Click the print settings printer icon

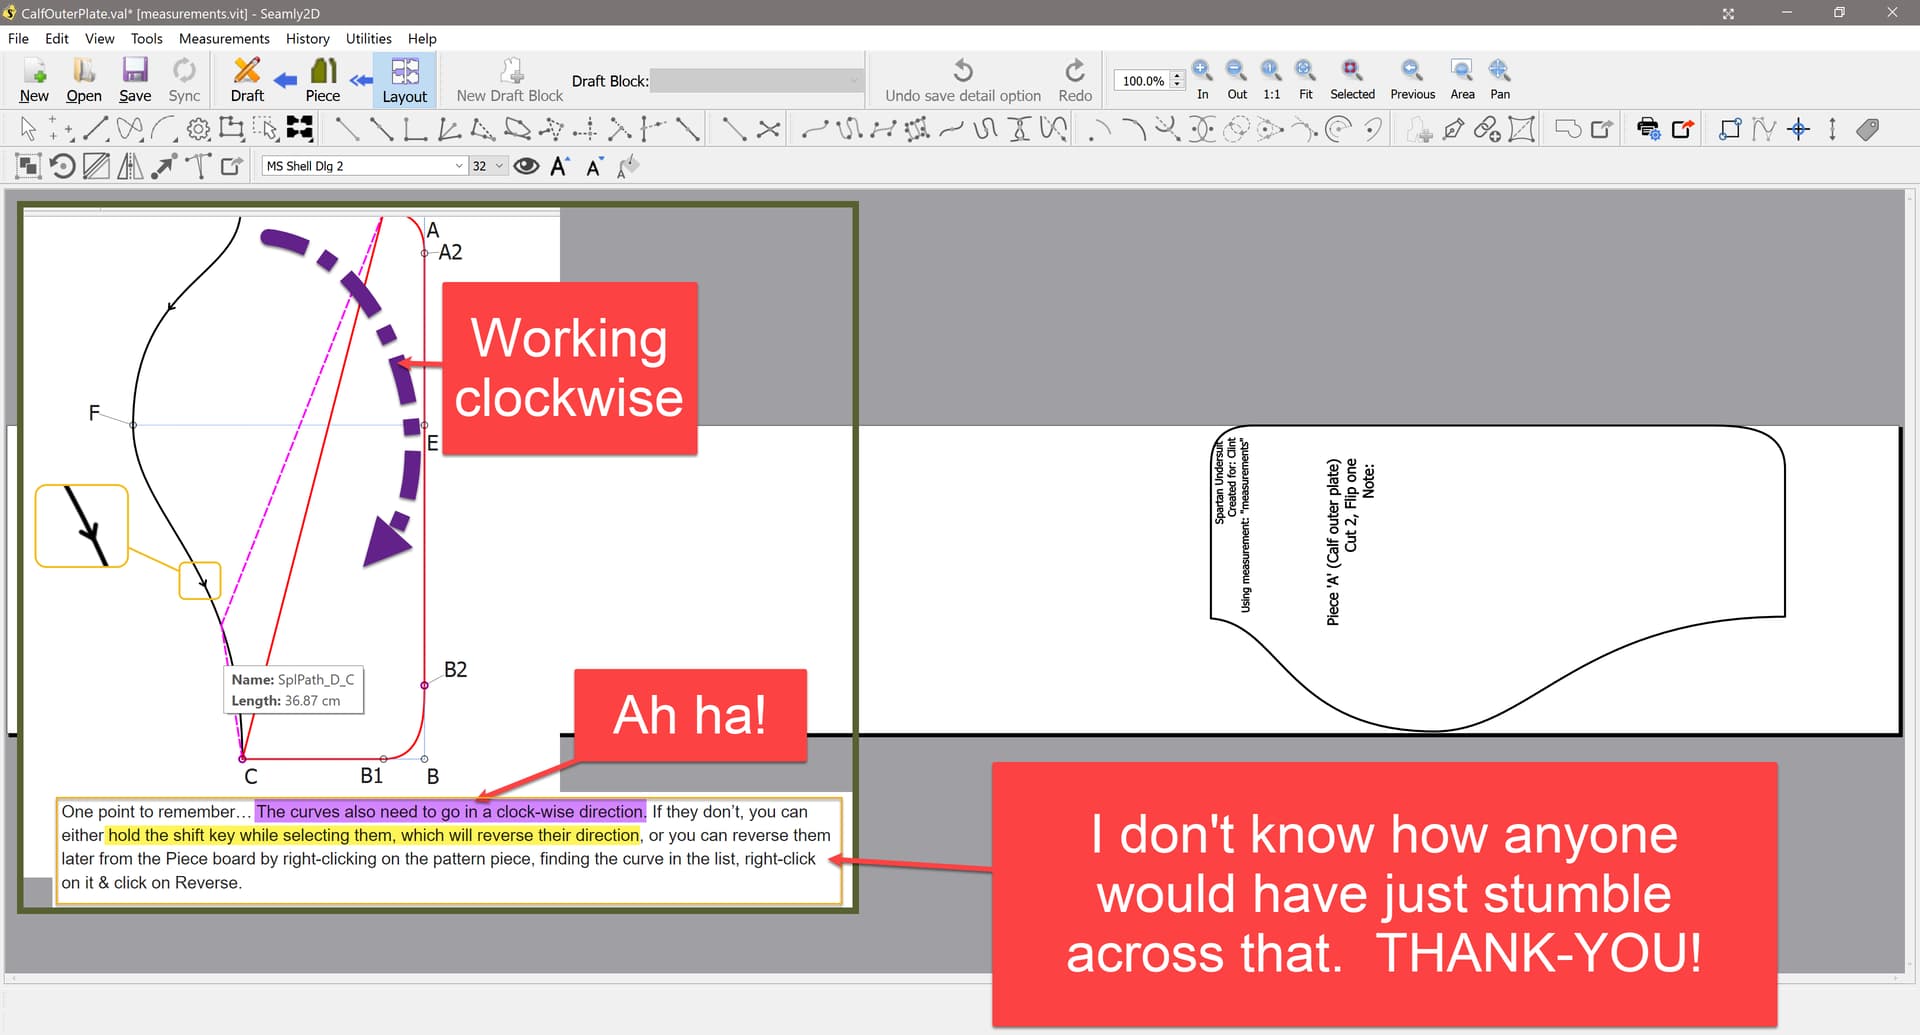(x=1648, y=129)
